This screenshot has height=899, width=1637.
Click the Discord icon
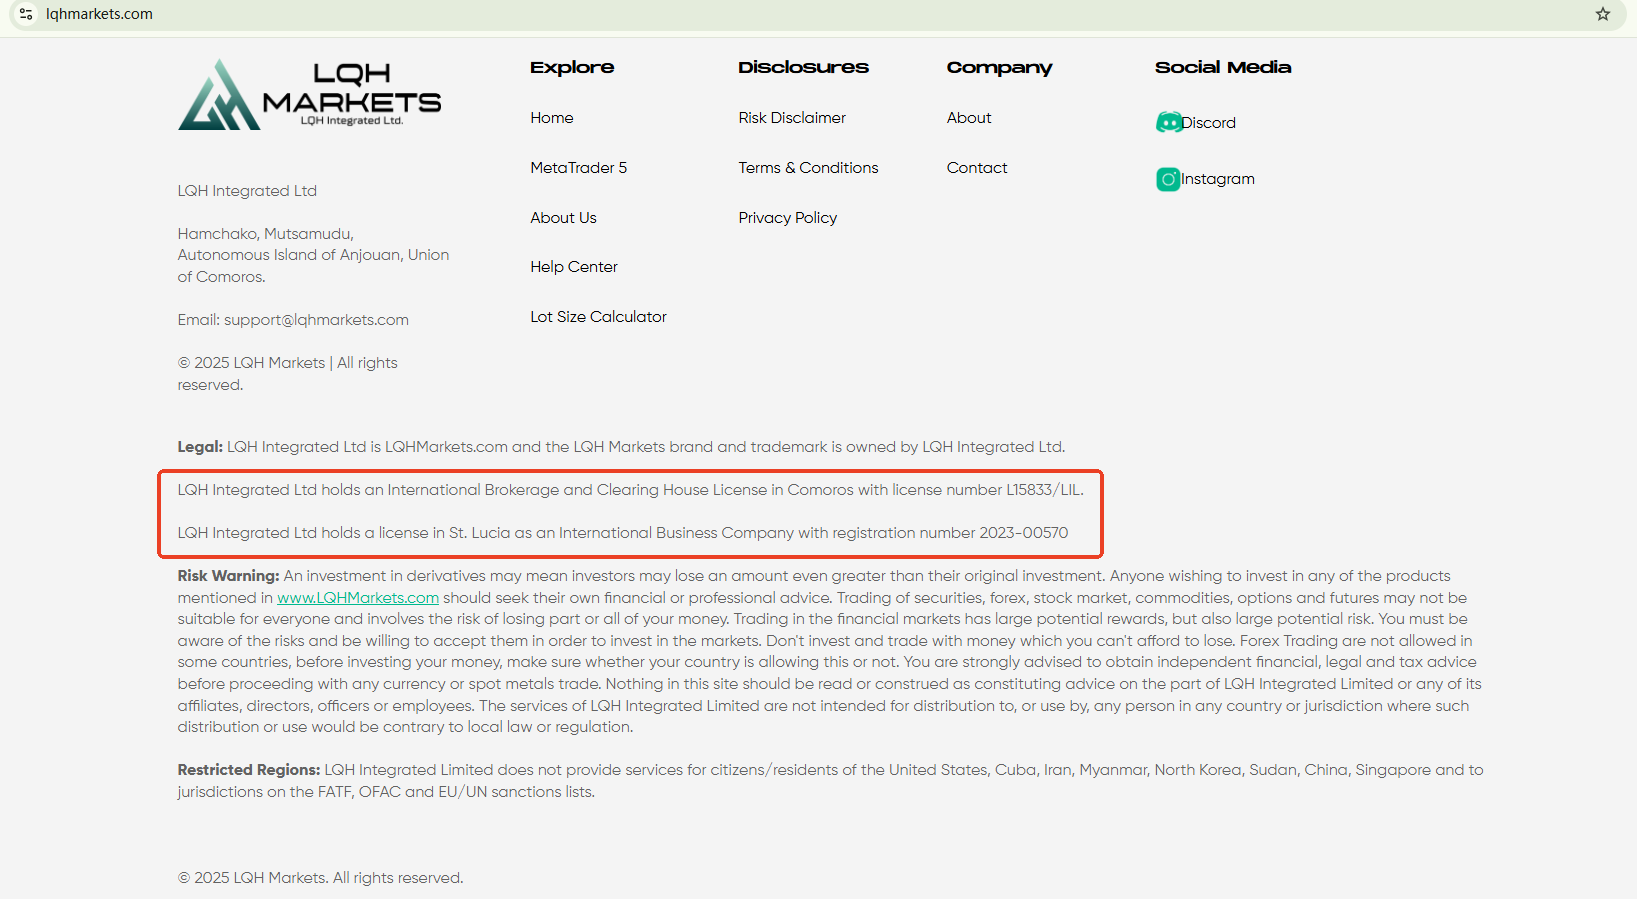(1168, 122)
